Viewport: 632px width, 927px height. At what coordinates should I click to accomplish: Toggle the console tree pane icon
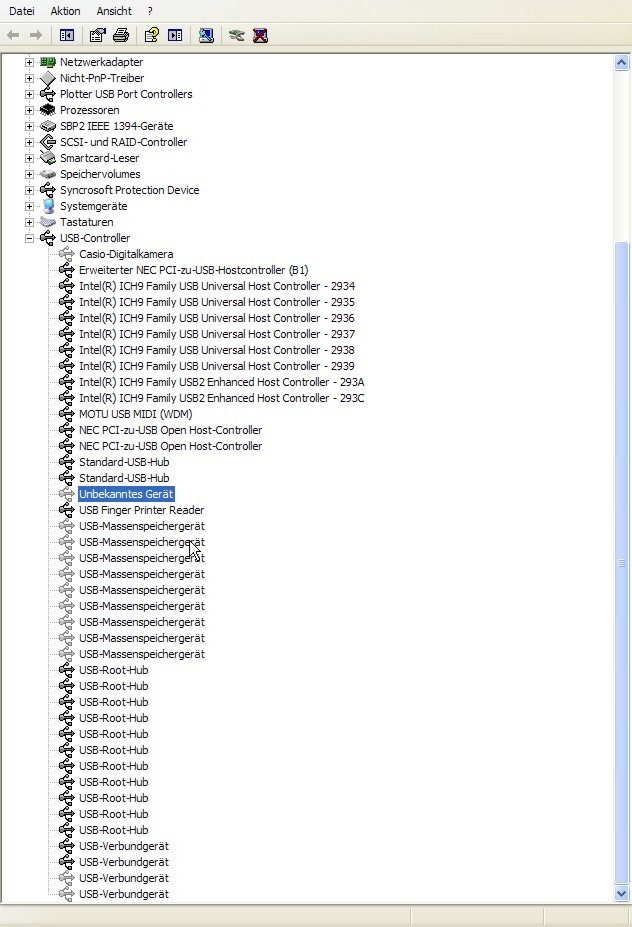pos(67,35)
